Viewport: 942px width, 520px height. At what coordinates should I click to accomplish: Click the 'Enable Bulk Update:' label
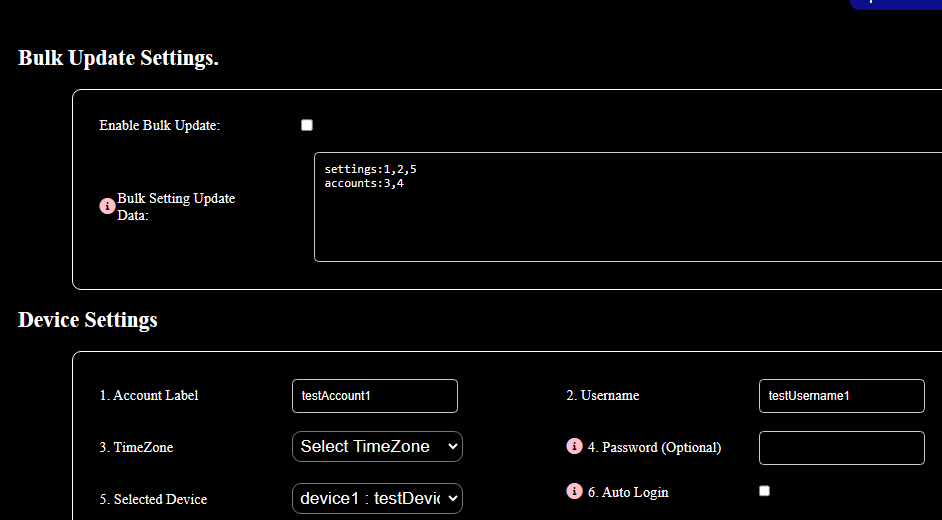tap(160, 125)
